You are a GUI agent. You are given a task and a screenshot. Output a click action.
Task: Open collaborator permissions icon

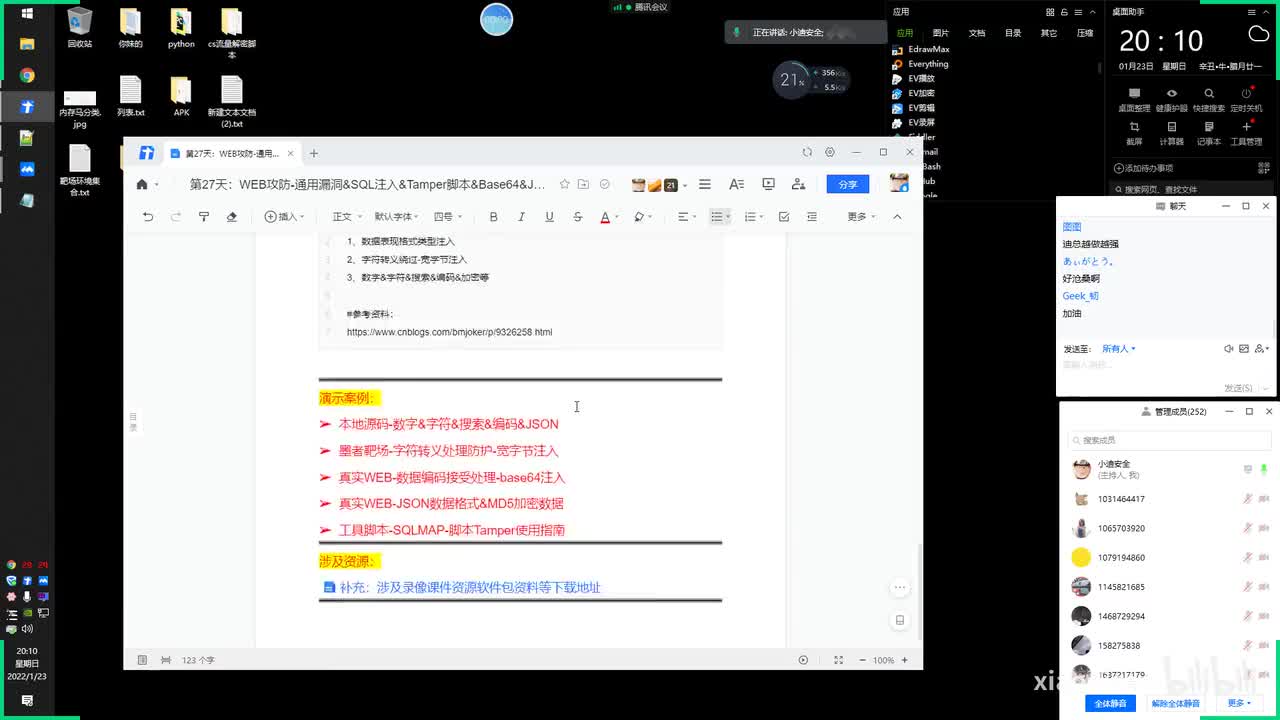(x=798, y=184)
